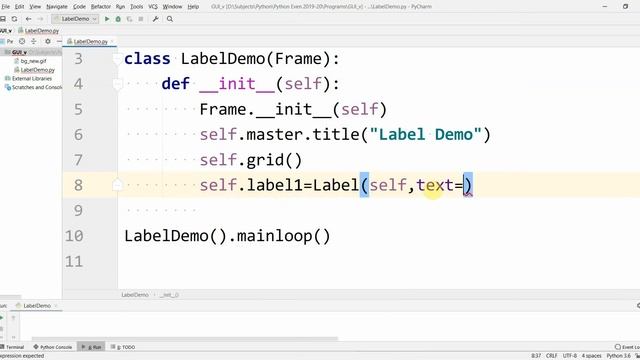Open the LabelDemo run configuration dropdown
The height and width of the screenshot is (360, 640).
[75, 19]
